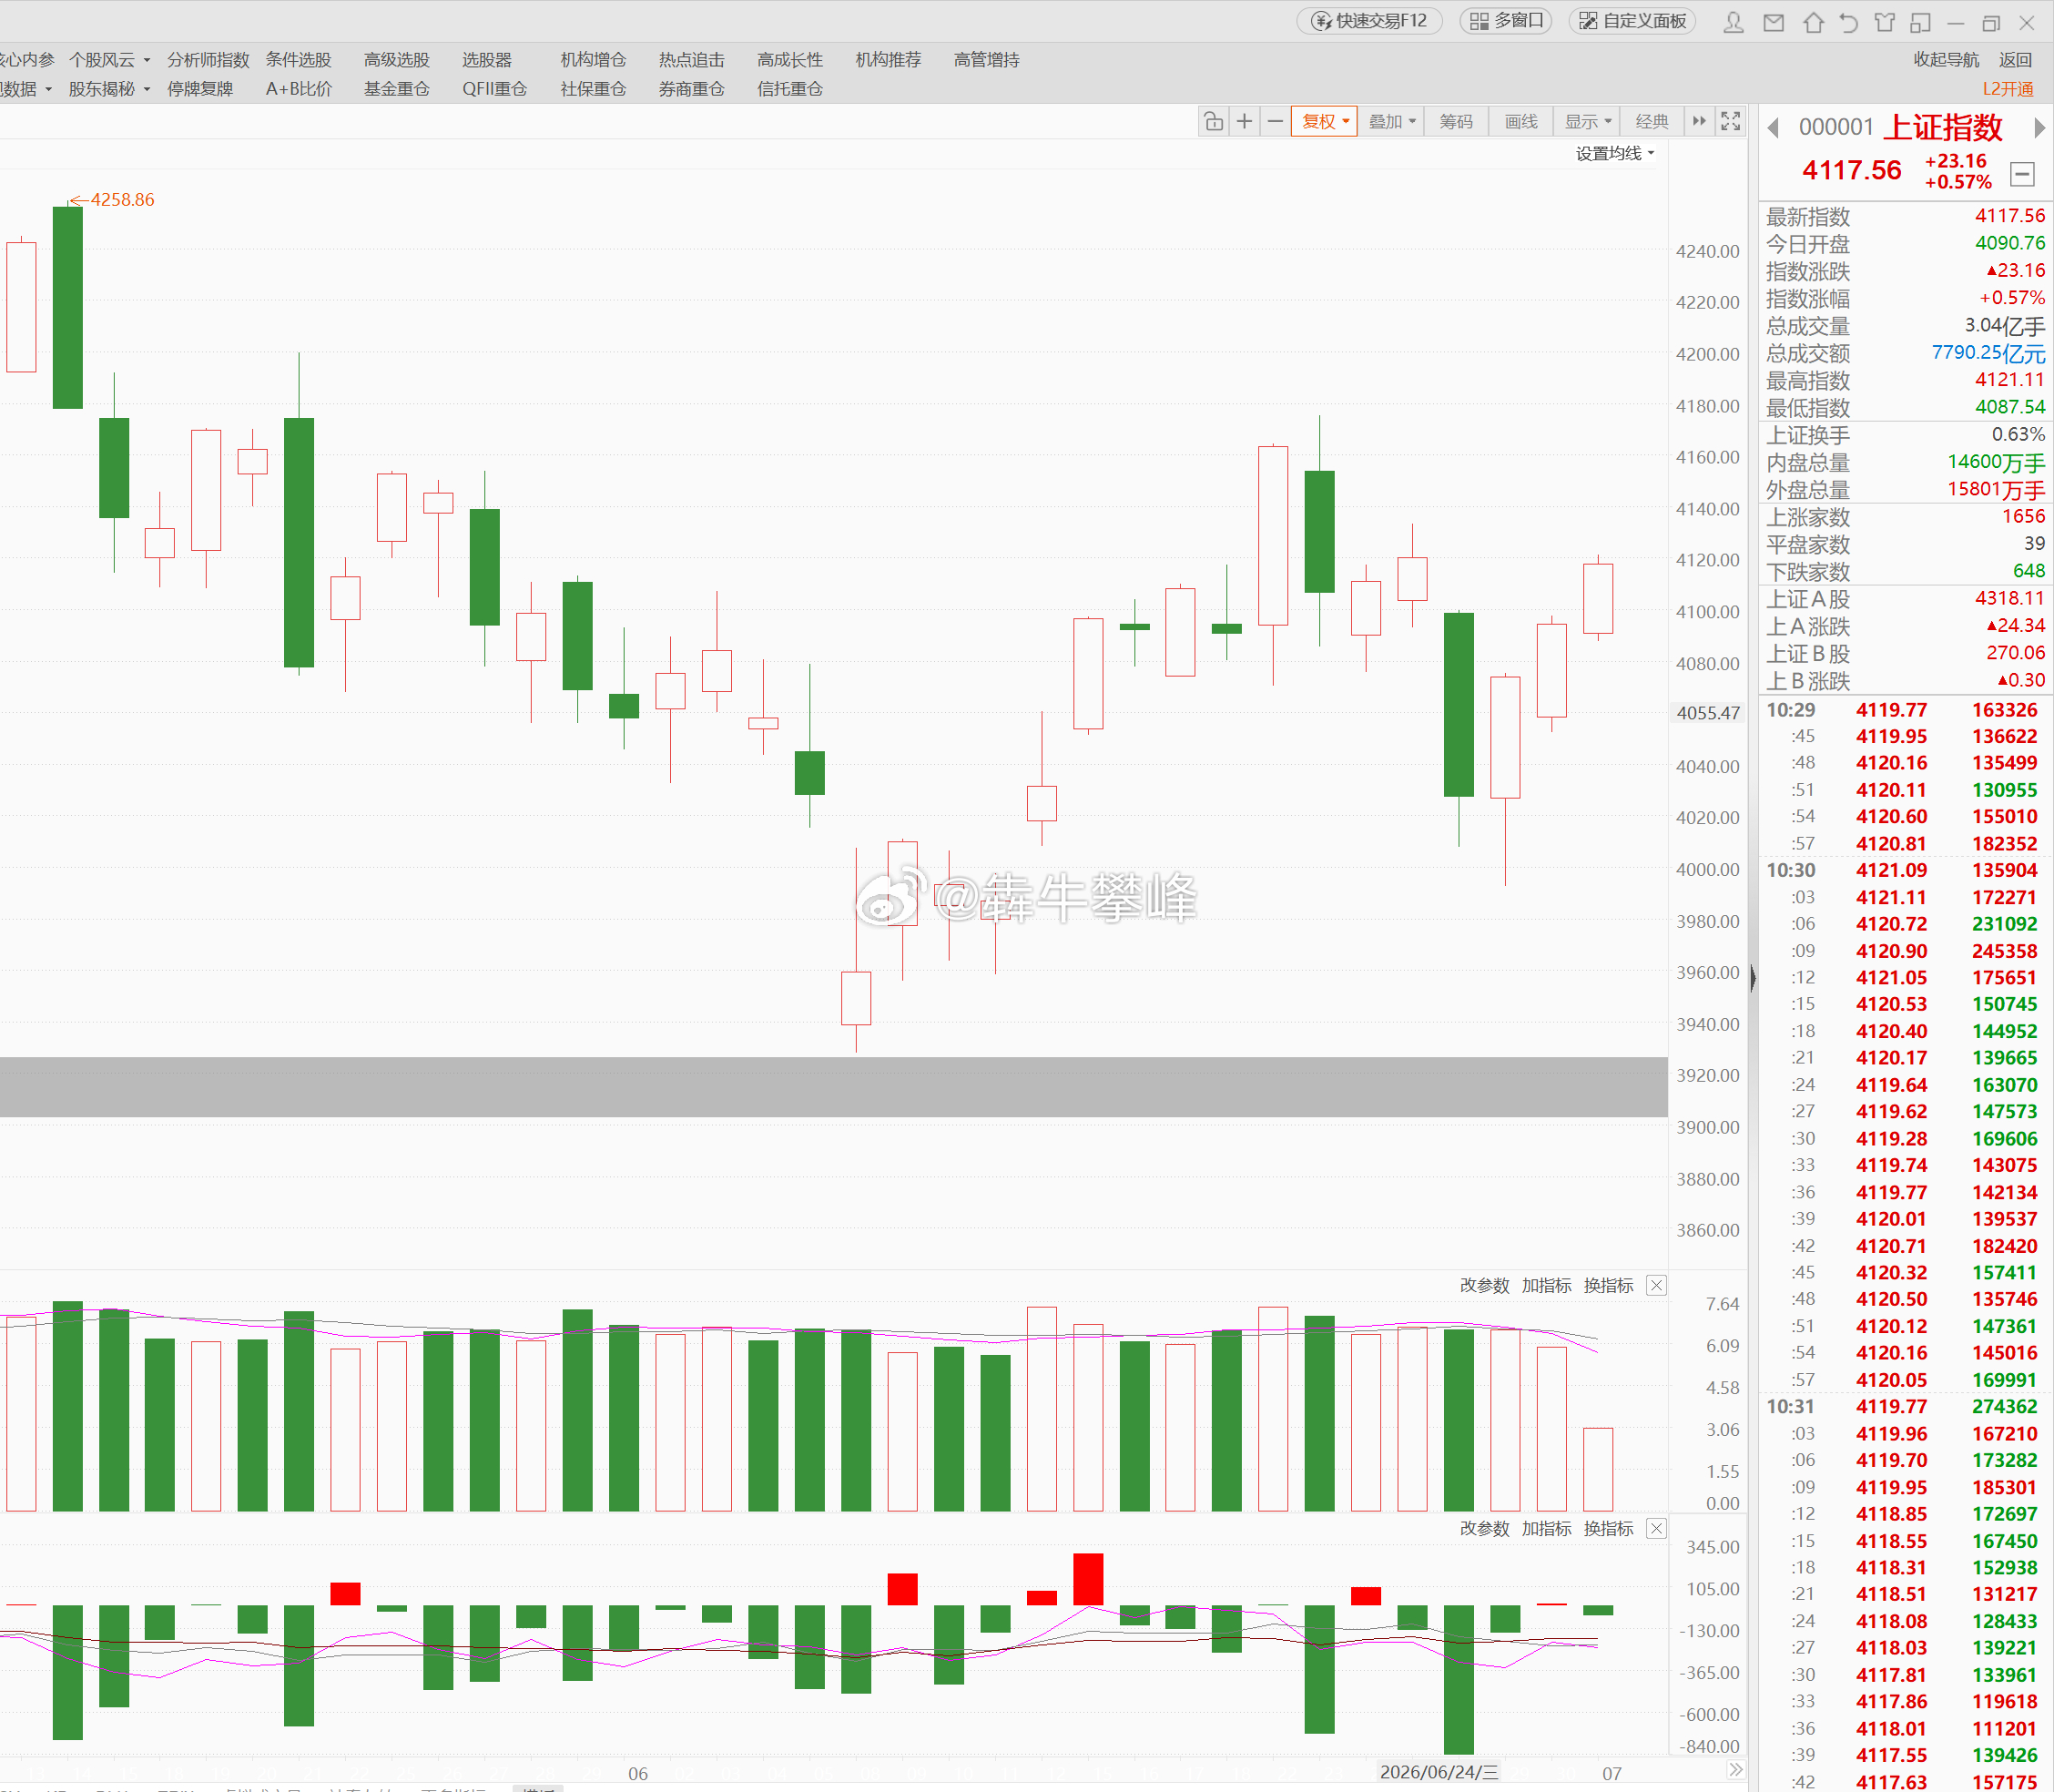Click the 快速交易F12 button

1369,20
